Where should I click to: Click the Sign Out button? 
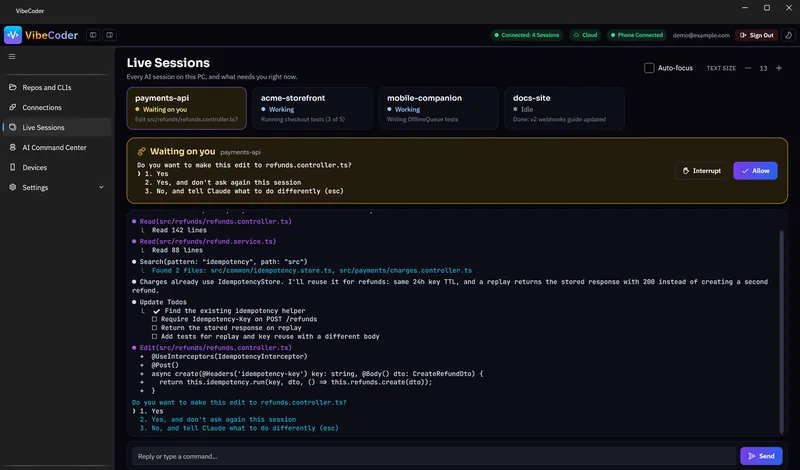(757, 35)
